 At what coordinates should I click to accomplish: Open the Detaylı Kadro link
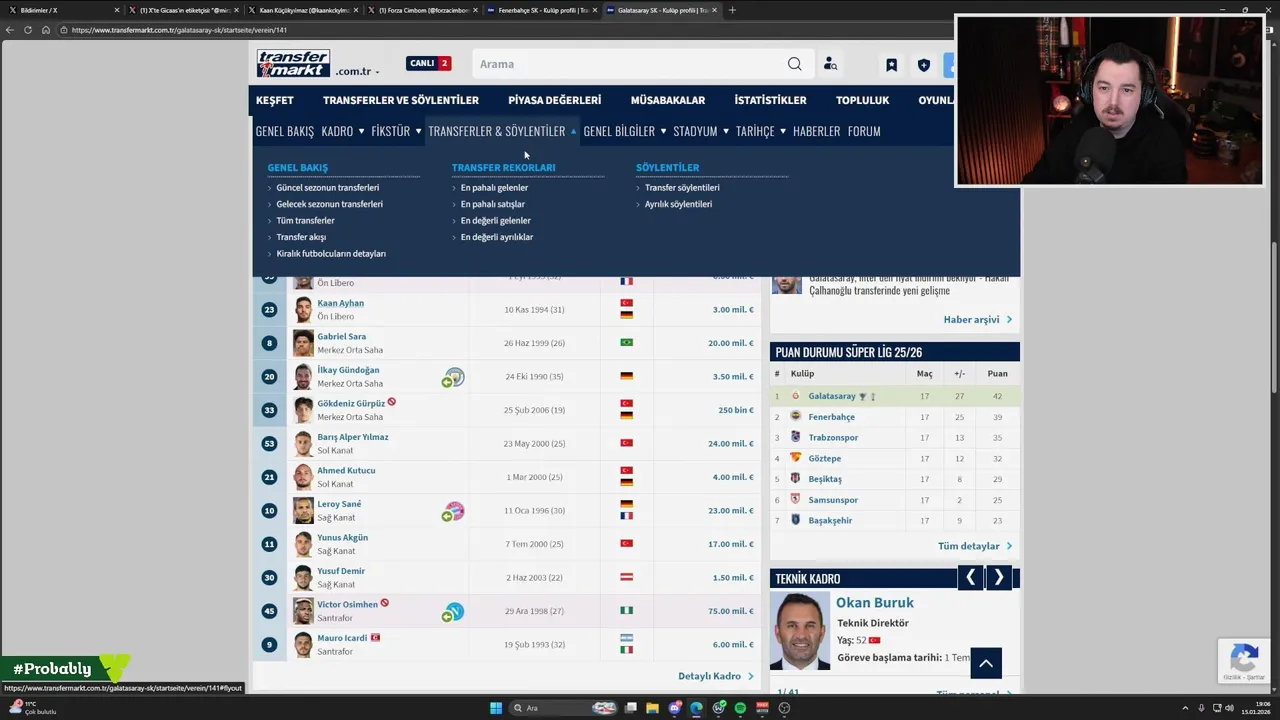coord(715,676)
